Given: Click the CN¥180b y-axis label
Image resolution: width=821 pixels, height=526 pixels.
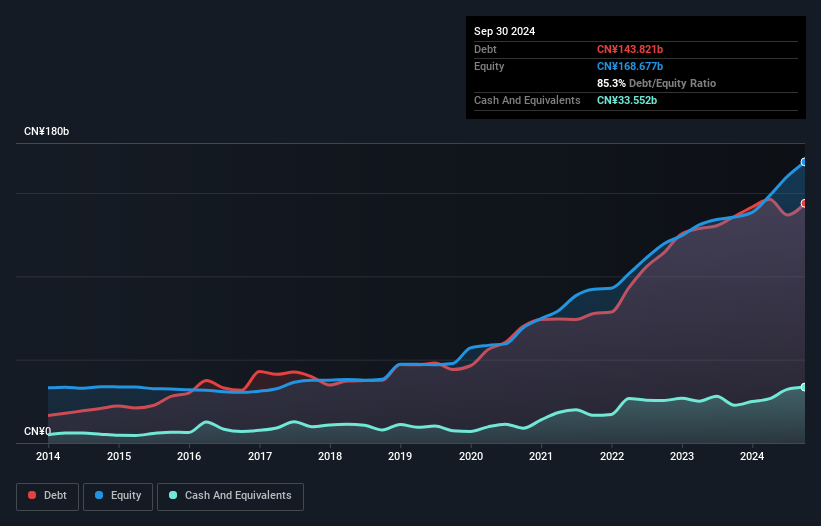Looking at the screenshot, I should [47, 131].
